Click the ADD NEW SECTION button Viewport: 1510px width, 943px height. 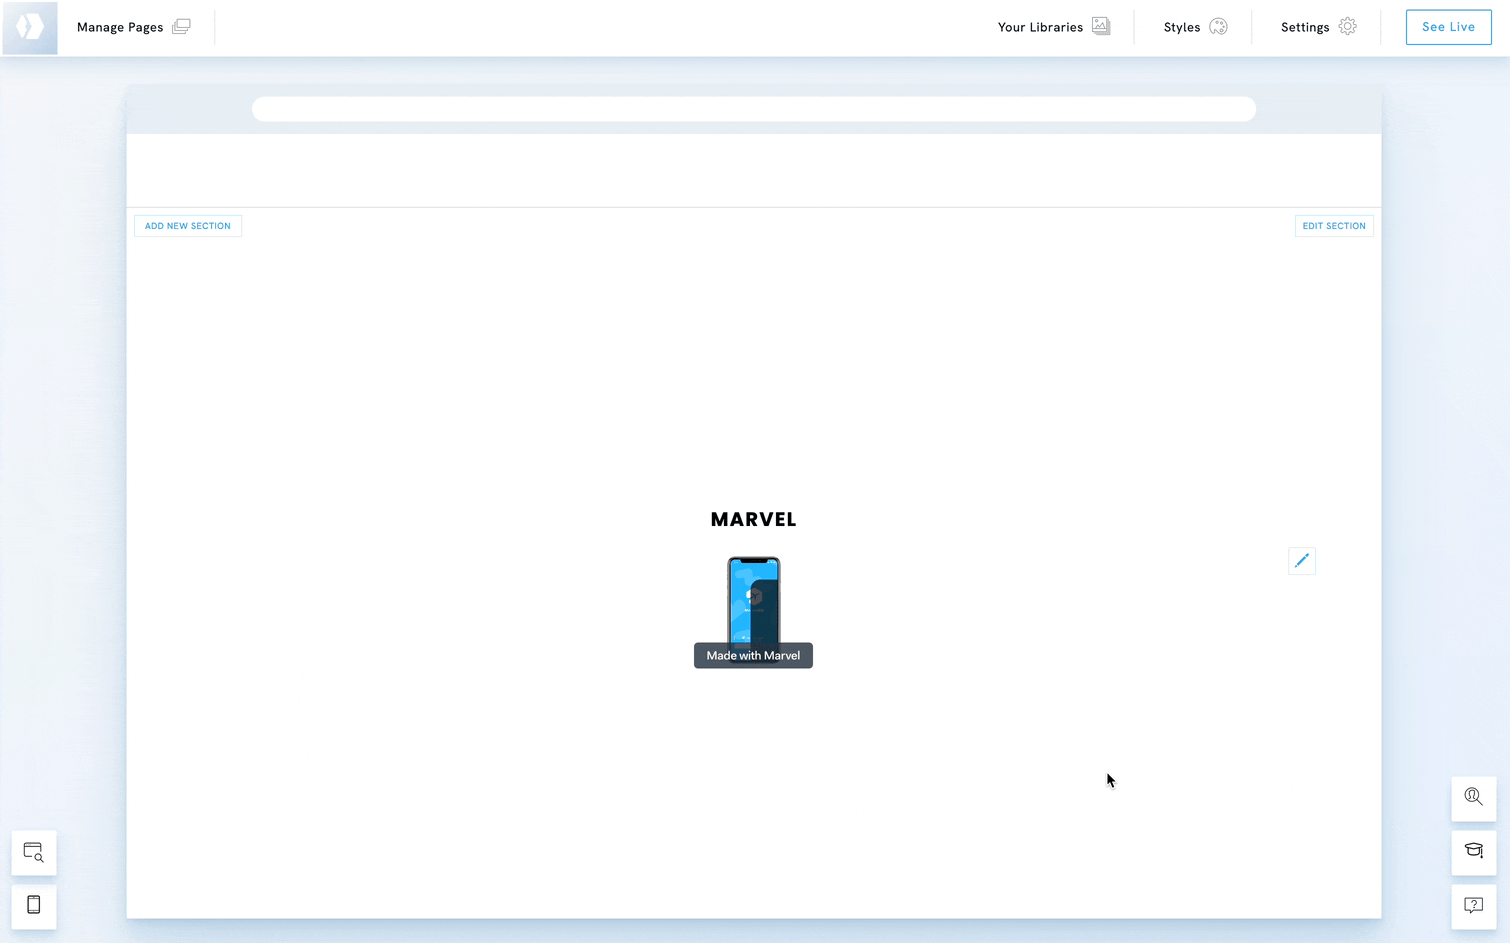pyautogui.click(x=188, y=226)
